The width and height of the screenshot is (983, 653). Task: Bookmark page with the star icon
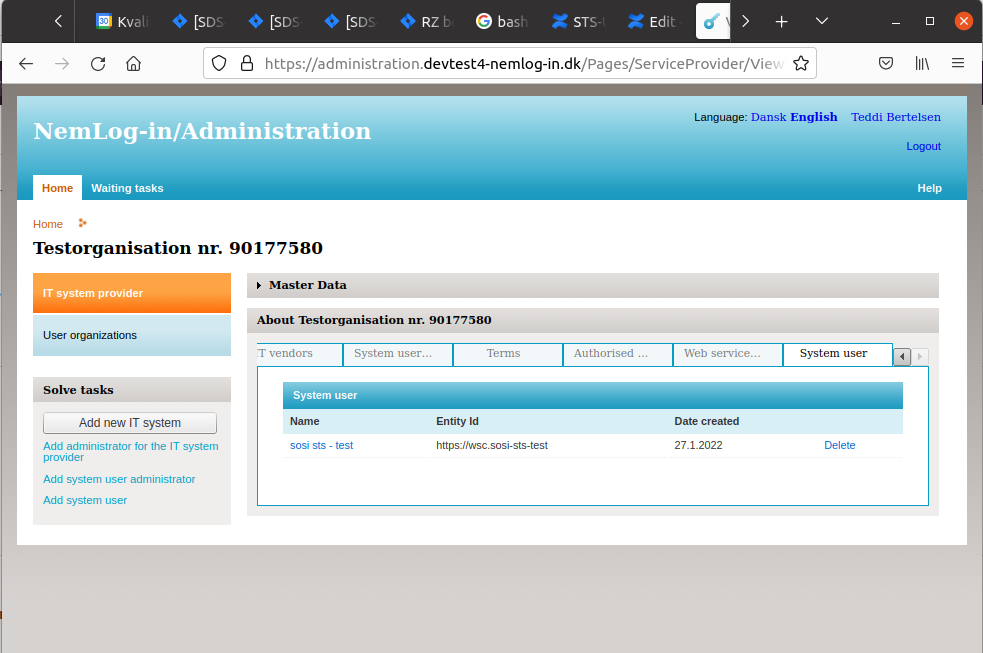click(x=800, y=64)
